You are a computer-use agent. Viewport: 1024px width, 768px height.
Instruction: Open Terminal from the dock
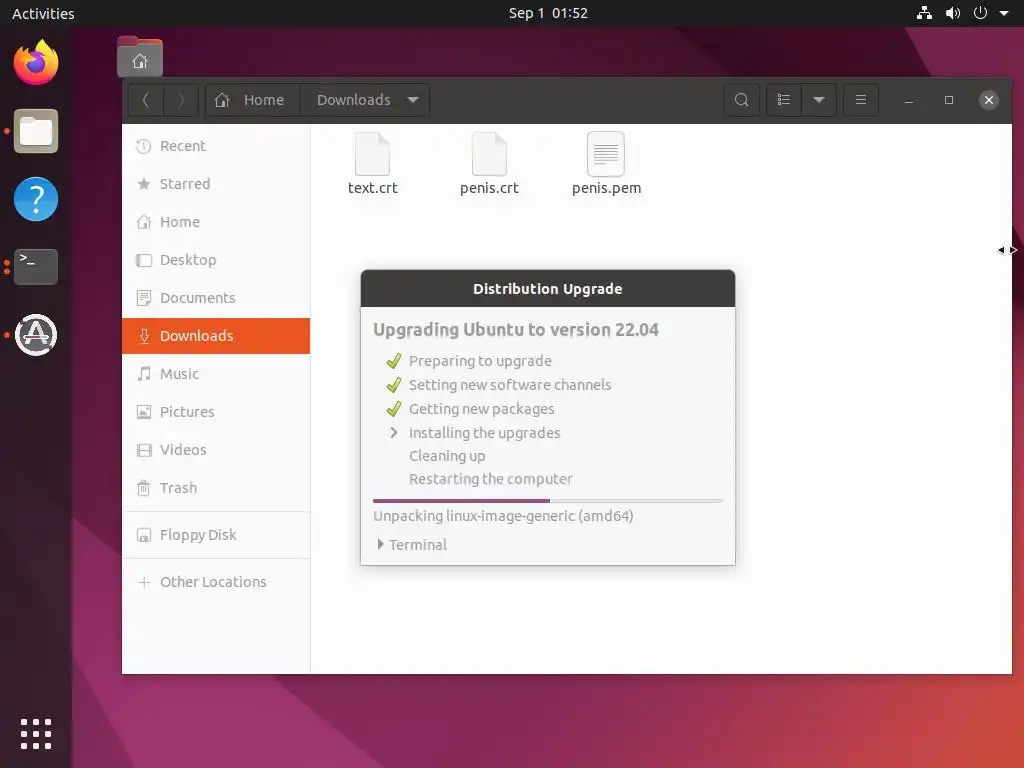36,266
